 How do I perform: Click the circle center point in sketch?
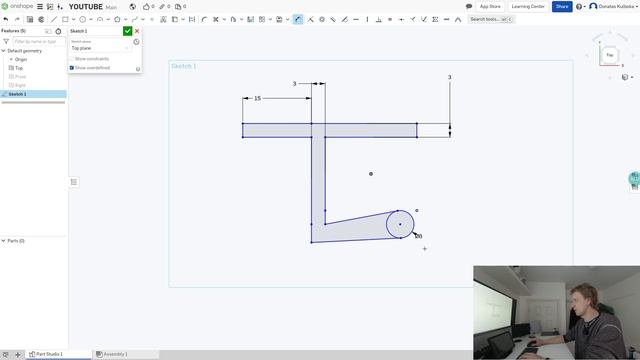[x=400, y=224]
